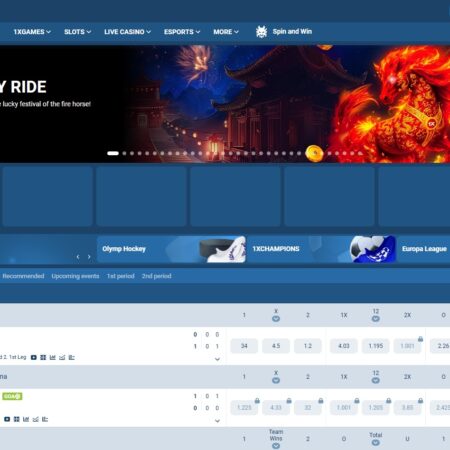Click the lock icon on the 4.33 odds
Viewport: 450px width, 450px height.
pyautogui.click(x=289, y=401)
